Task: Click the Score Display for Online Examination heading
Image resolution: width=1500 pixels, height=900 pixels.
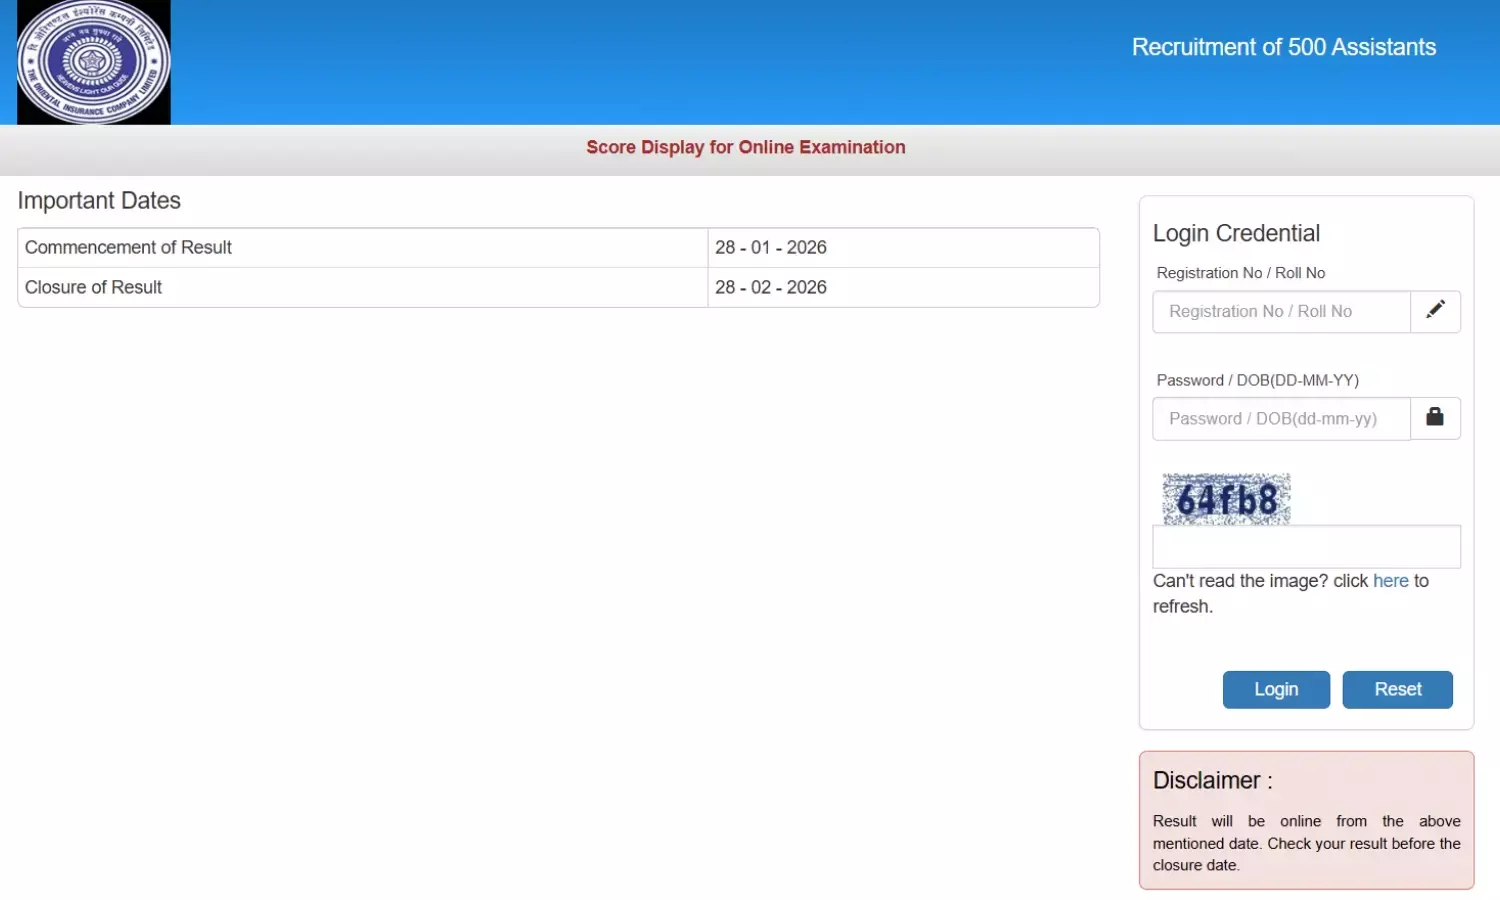Action: pos(745,147)
